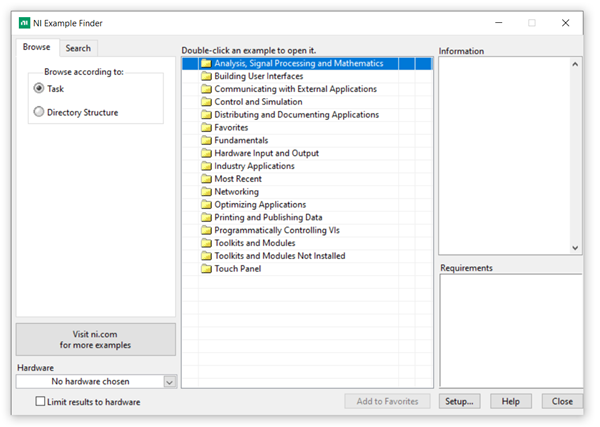600x427 pixels.
Task: Select the Building User Interfaces row text
Action: coord(259,76)
